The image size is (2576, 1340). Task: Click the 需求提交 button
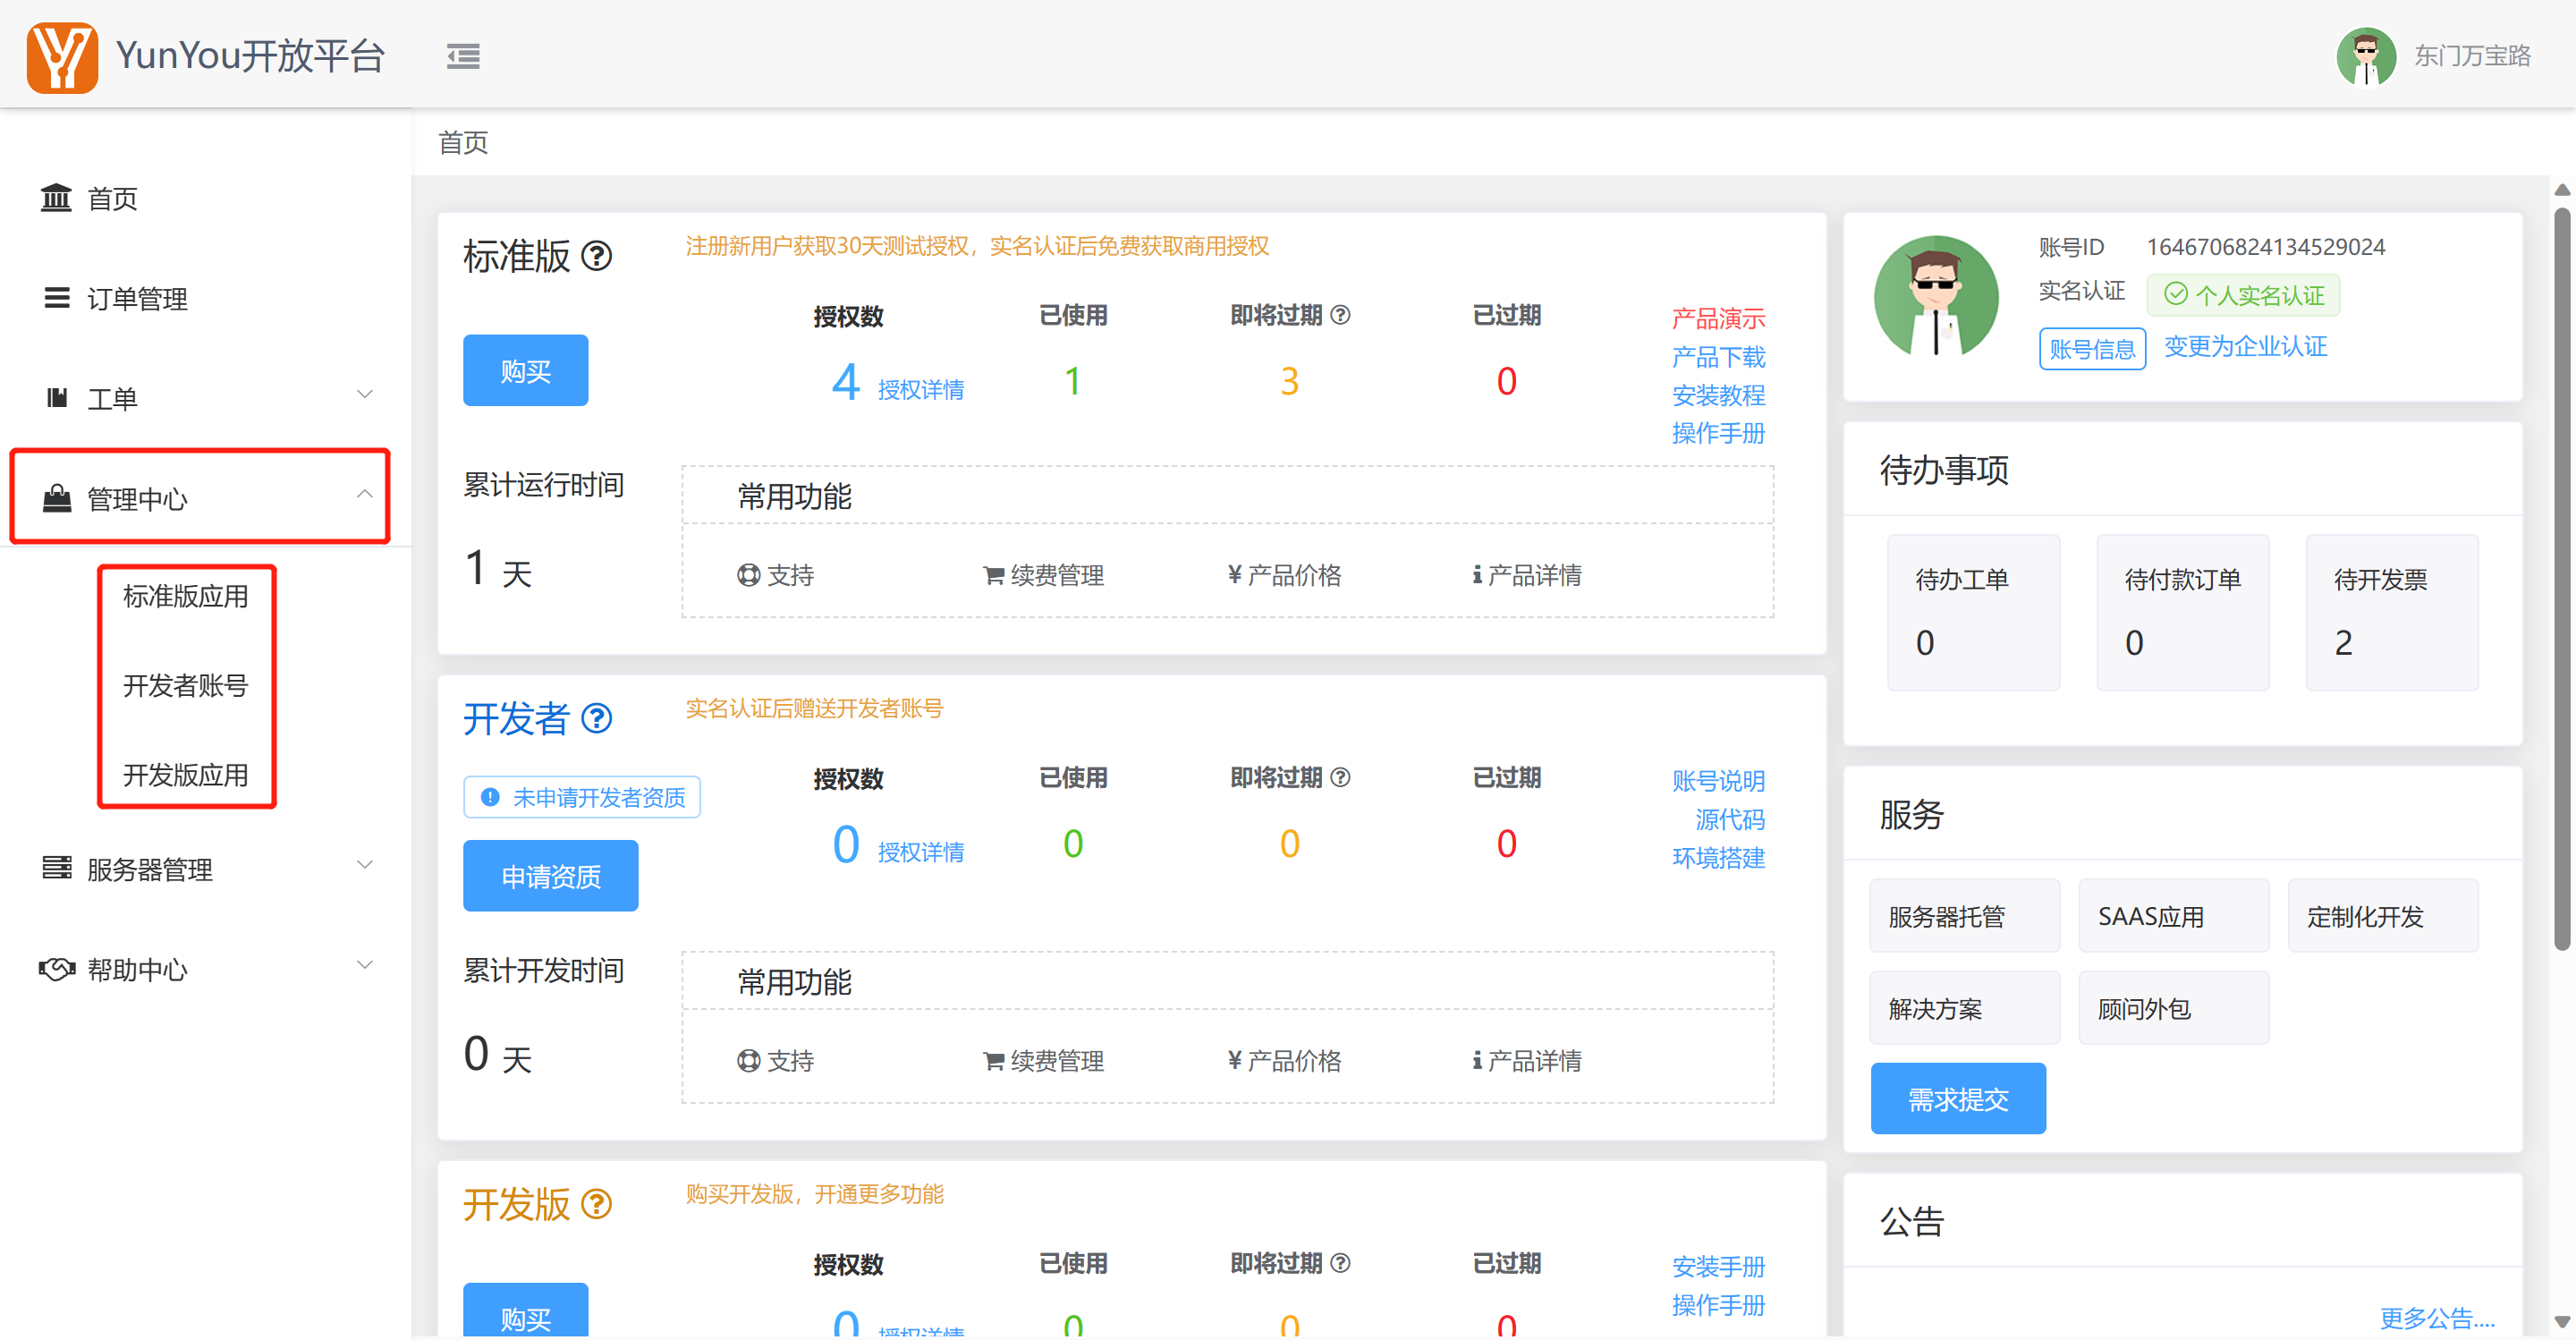[1958, 1099]
